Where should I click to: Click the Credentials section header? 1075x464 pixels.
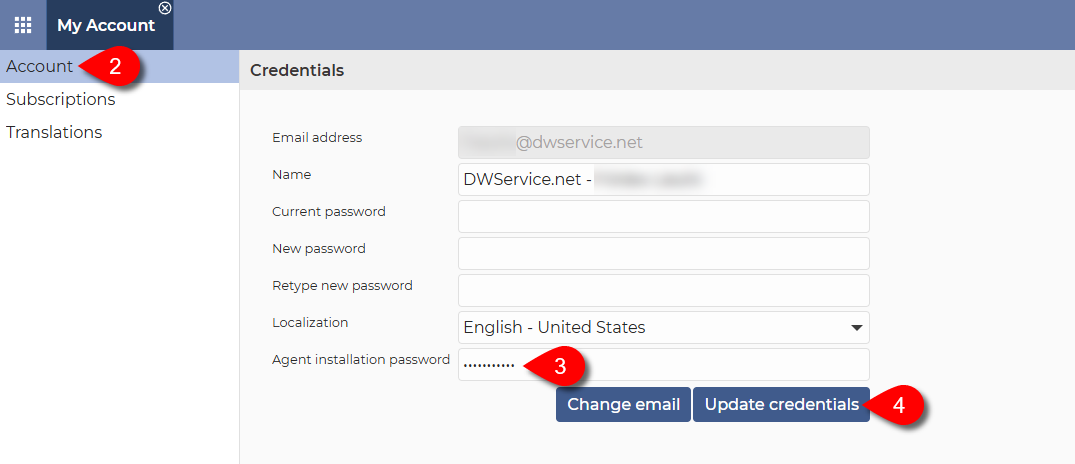297,70
